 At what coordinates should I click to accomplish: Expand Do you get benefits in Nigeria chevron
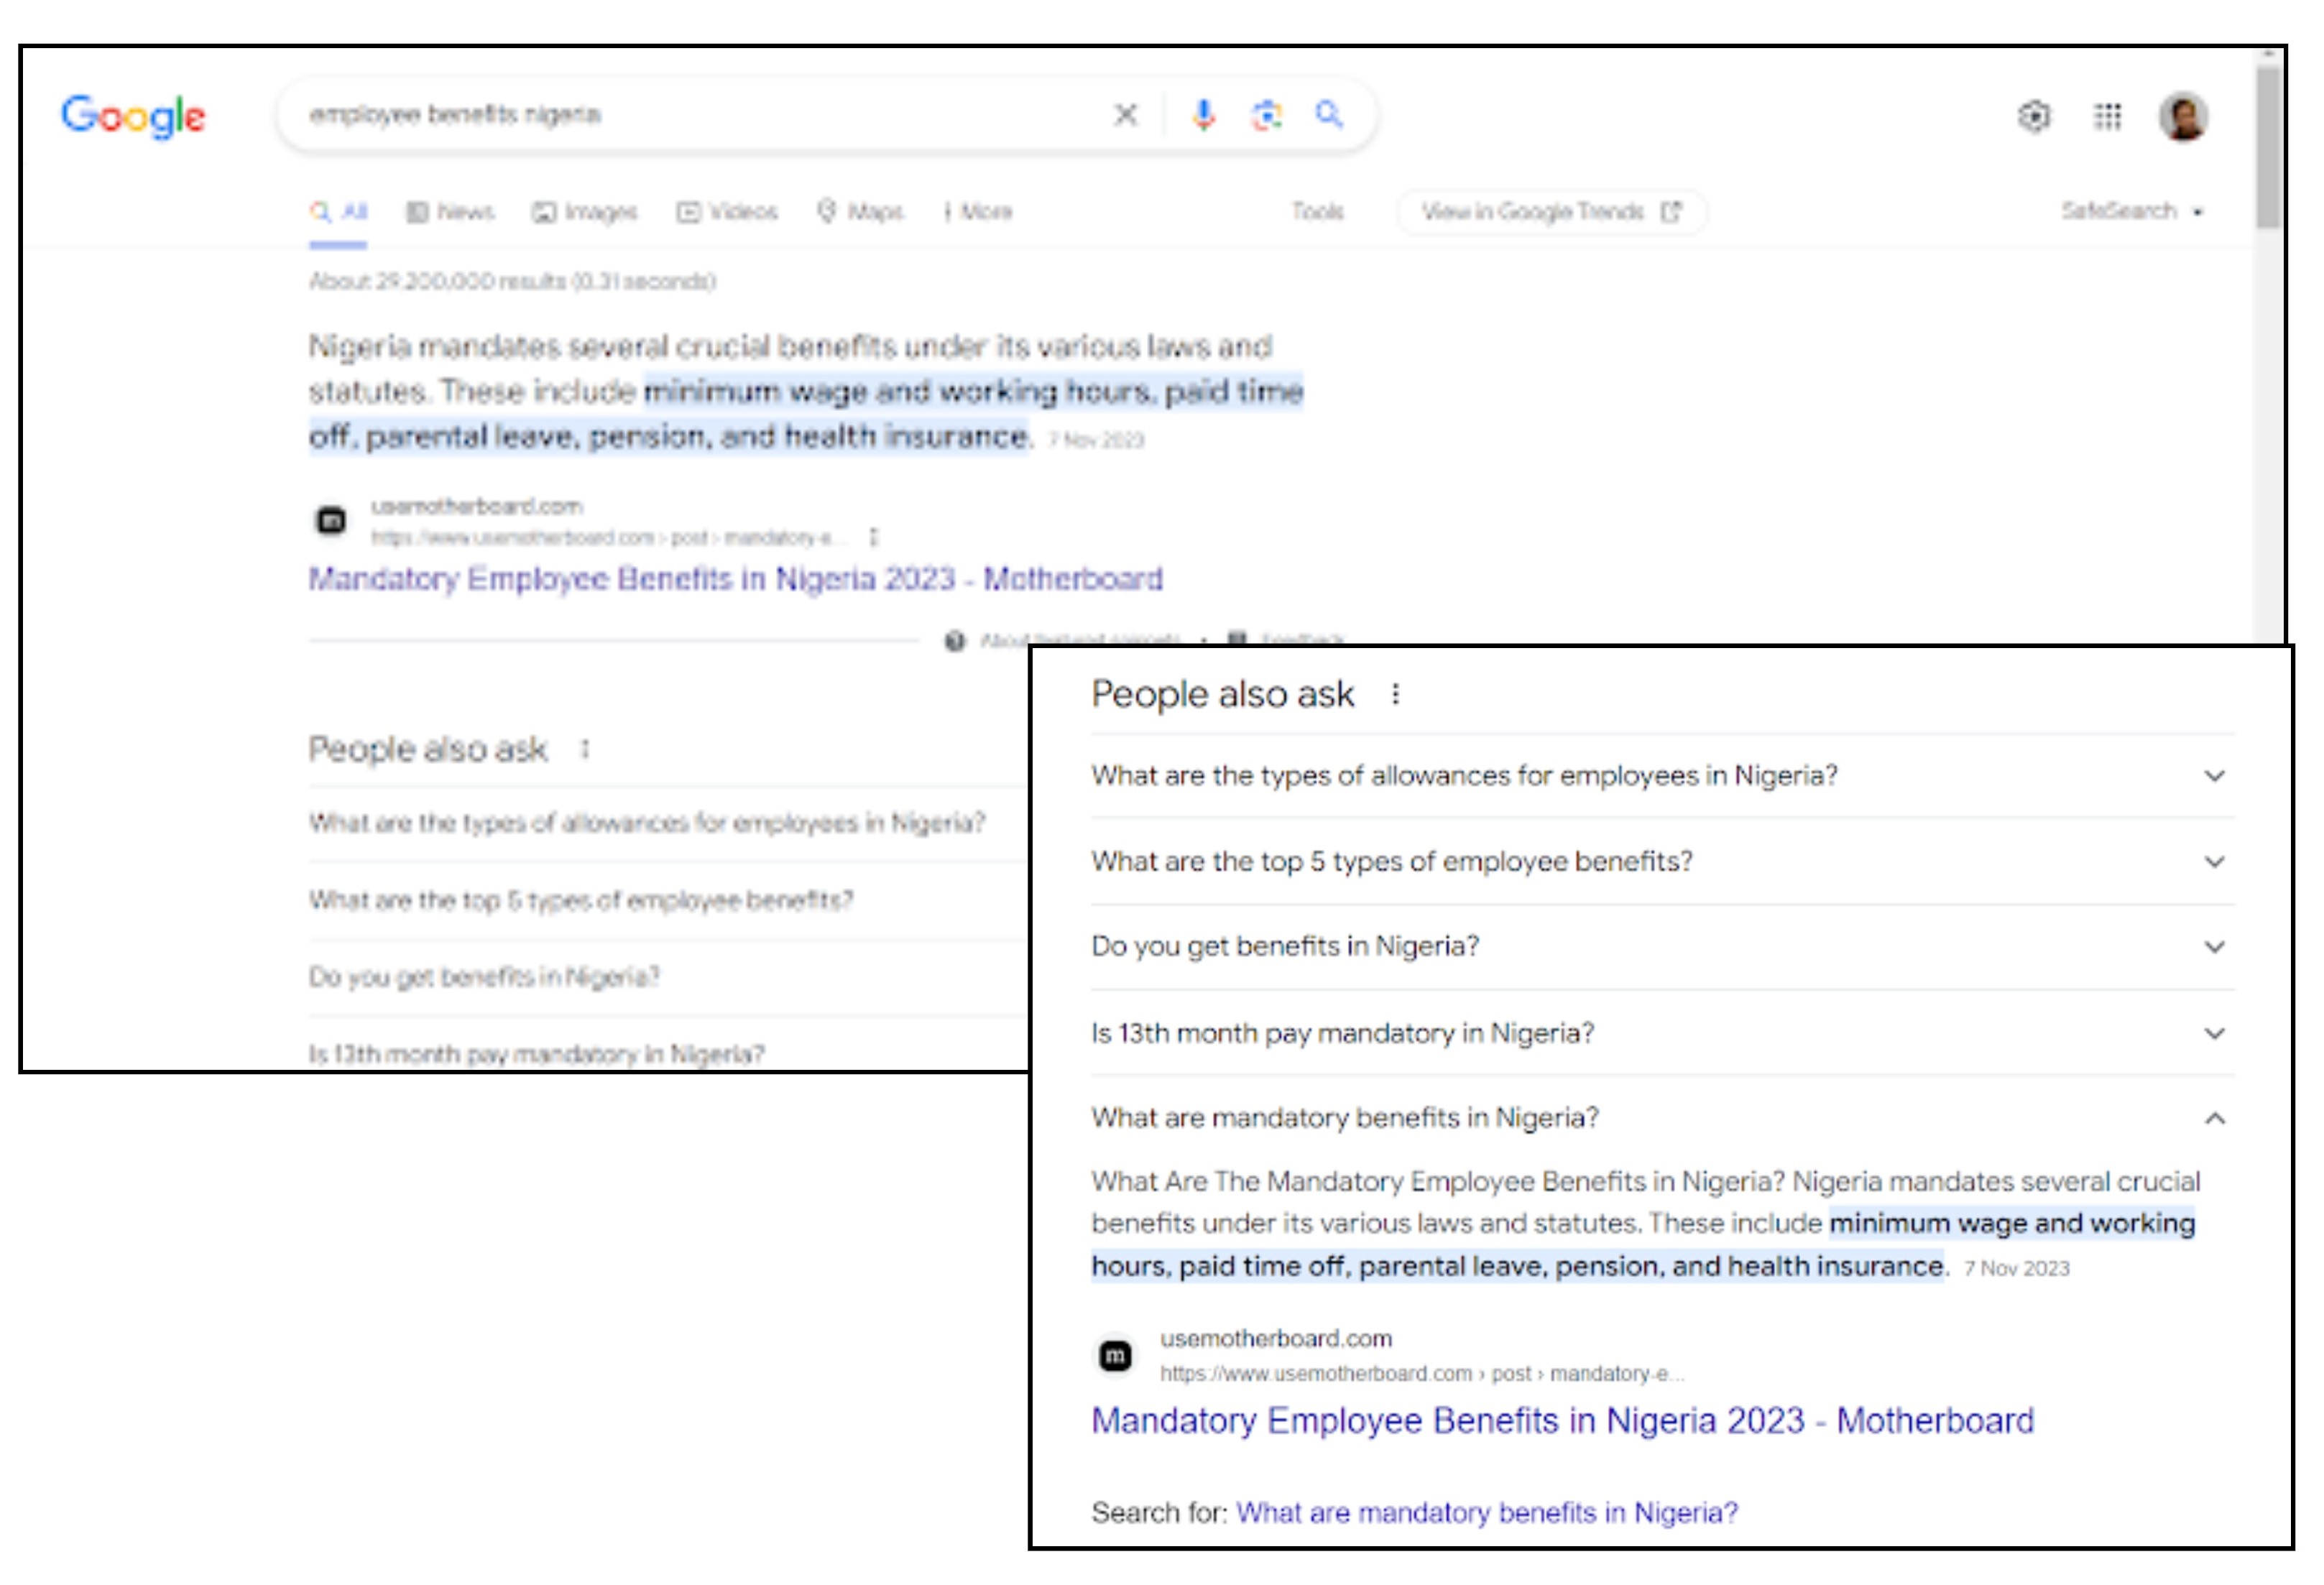point(2215,947)
